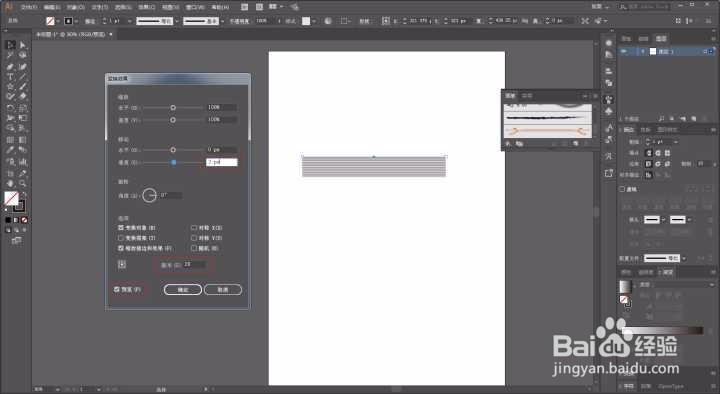Create new layer in Layers panel
The height and width of the screenshot is (394, 720).
[693, 118]
